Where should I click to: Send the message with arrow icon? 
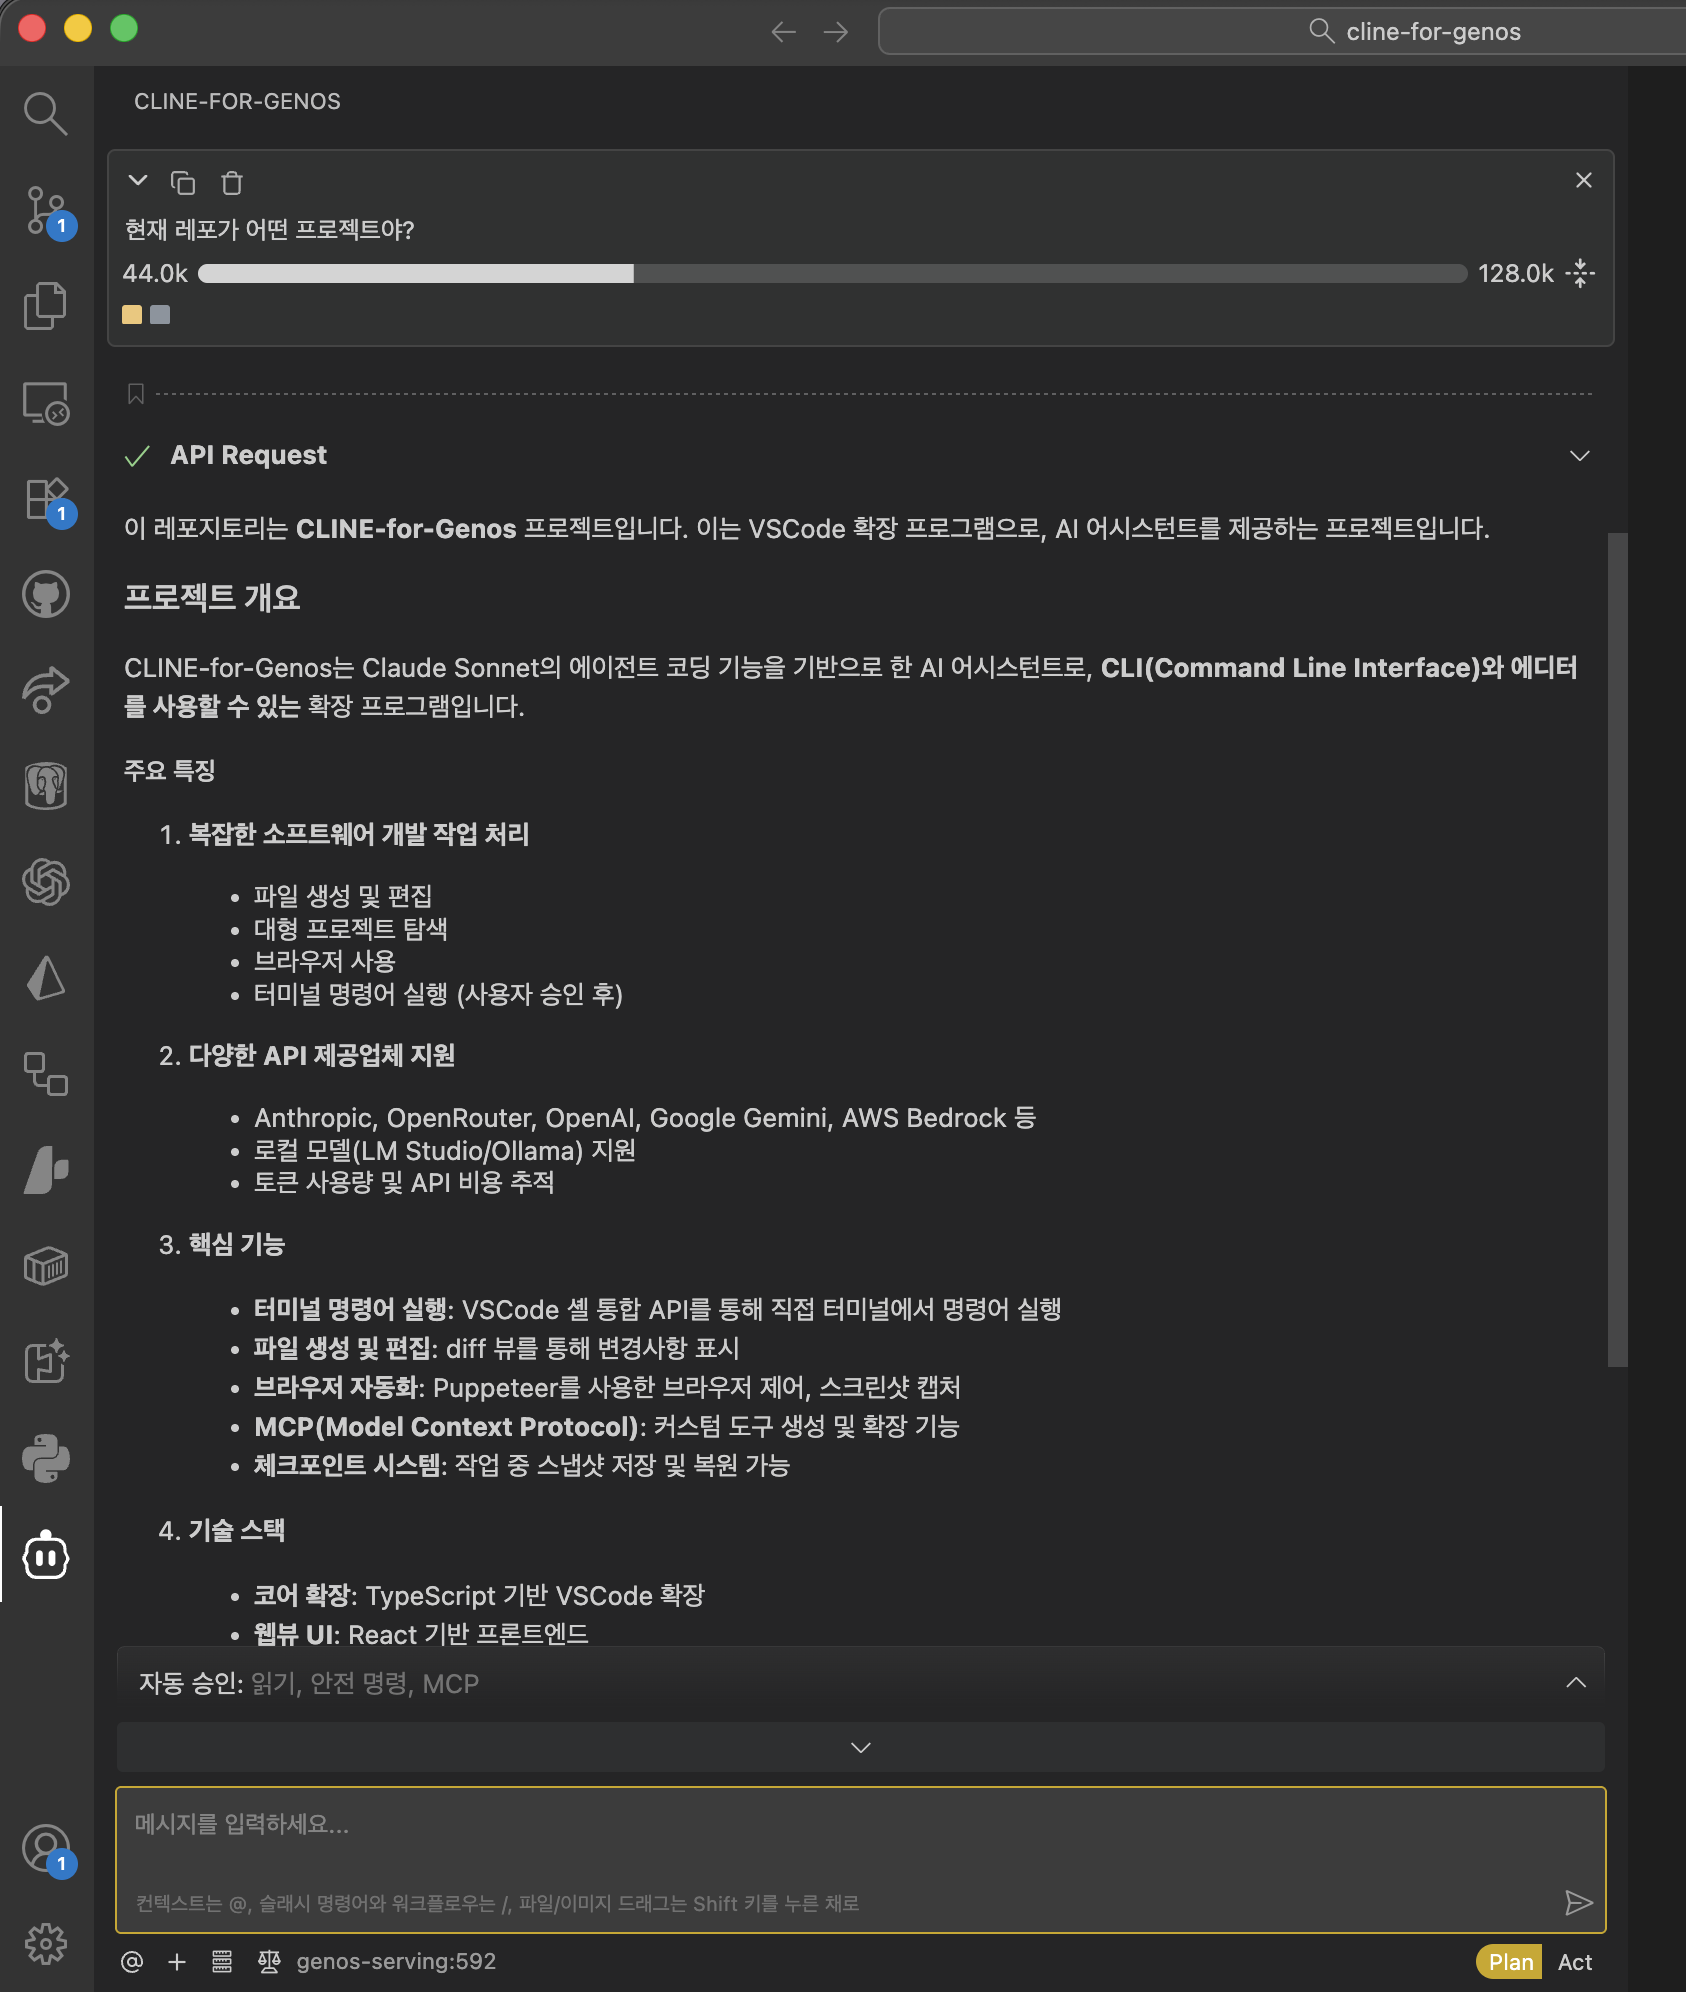click(x=1578, y=1902)
